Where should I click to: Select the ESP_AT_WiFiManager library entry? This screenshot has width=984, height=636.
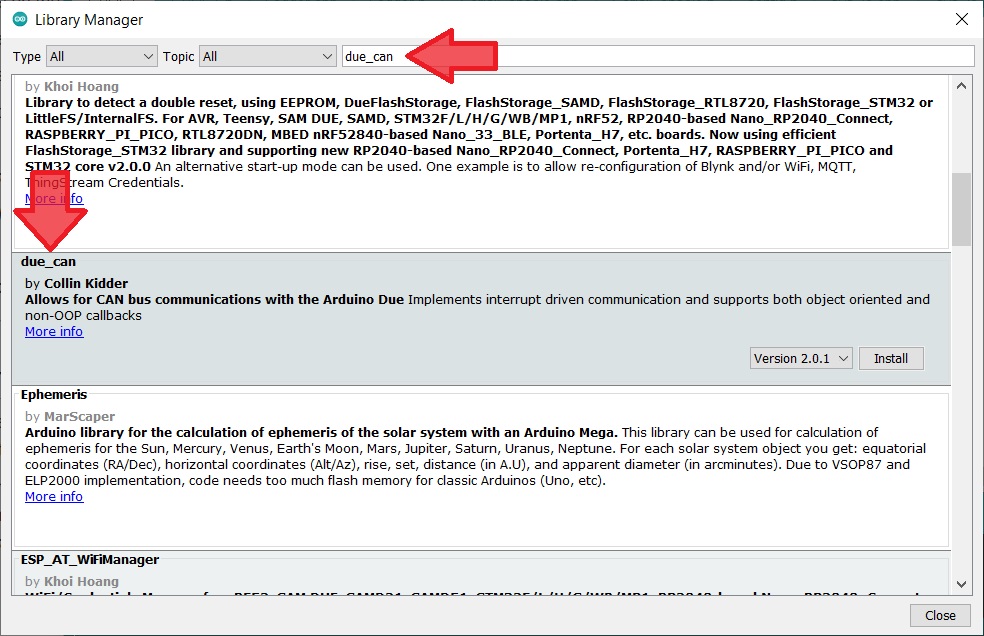480,570
